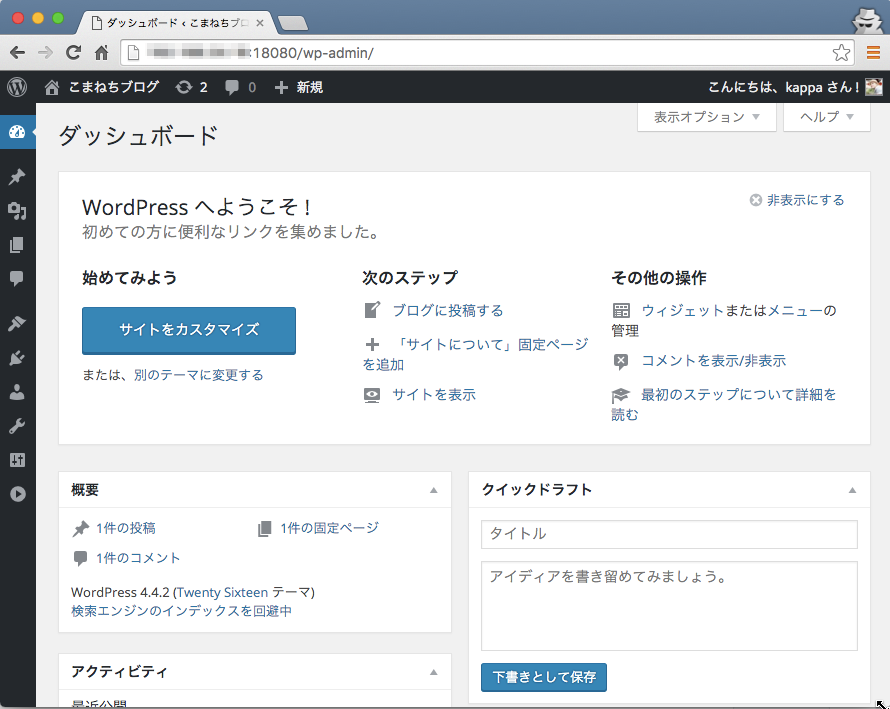Open 新規 menu in admin bar
The image size is (890, 709).
click(310, 87)
